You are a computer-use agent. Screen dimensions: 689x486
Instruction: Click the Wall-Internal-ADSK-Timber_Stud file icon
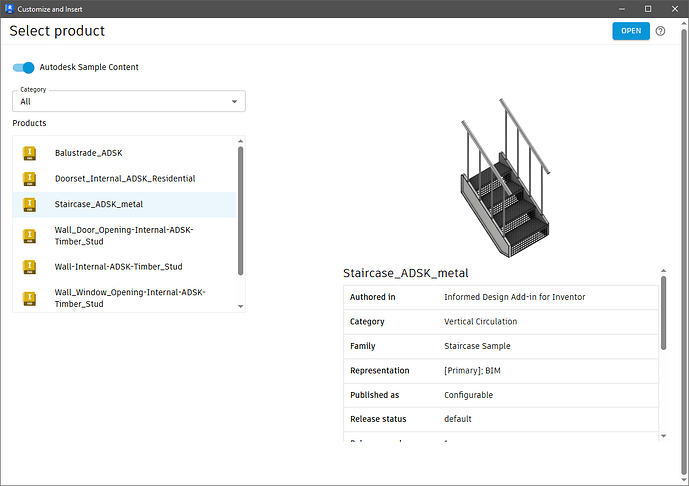tap(29, 267)
